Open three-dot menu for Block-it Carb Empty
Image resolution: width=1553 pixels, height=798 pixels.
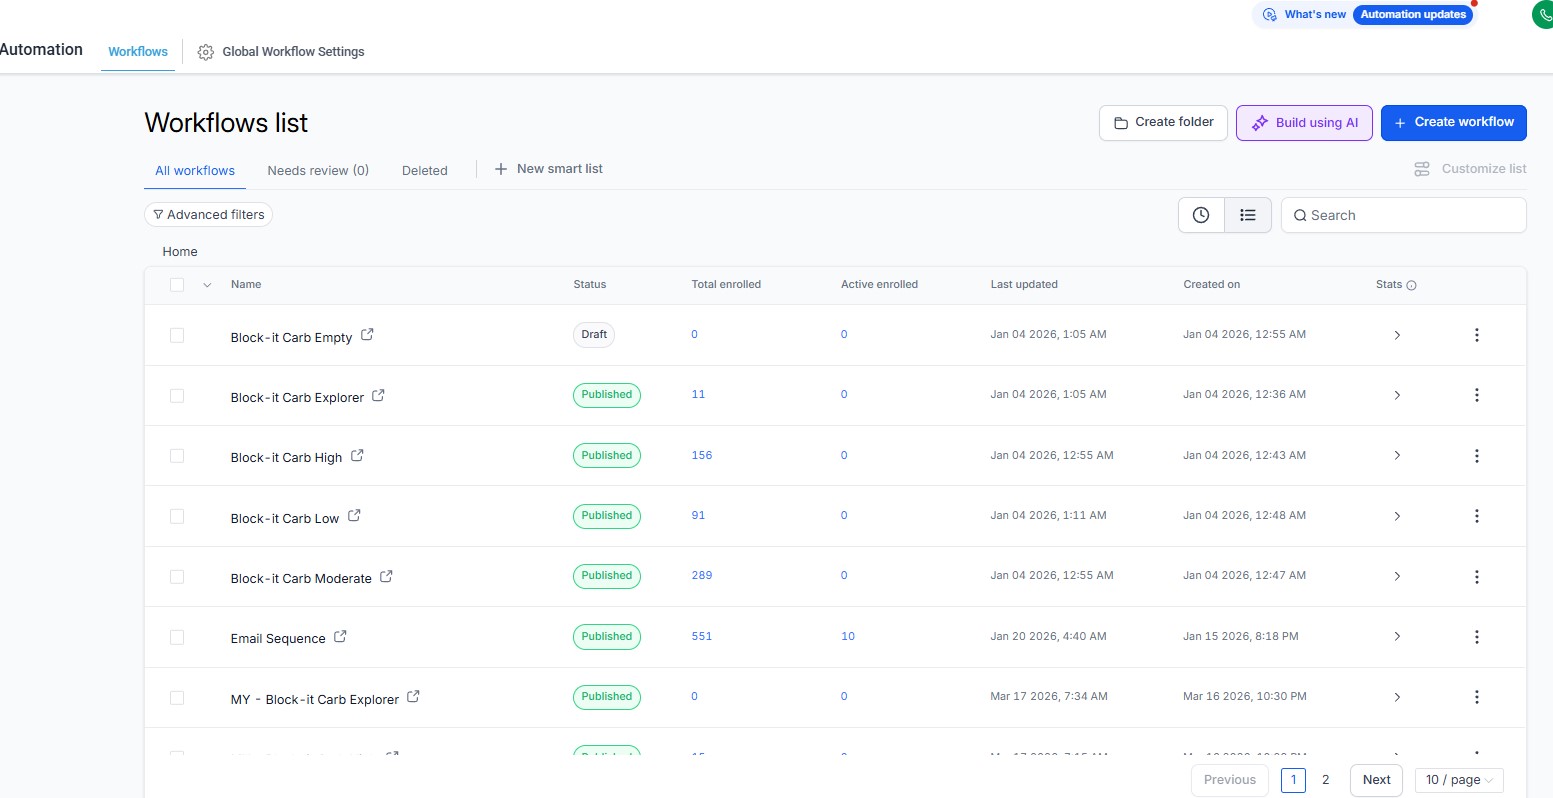[x=1477, y=335]
